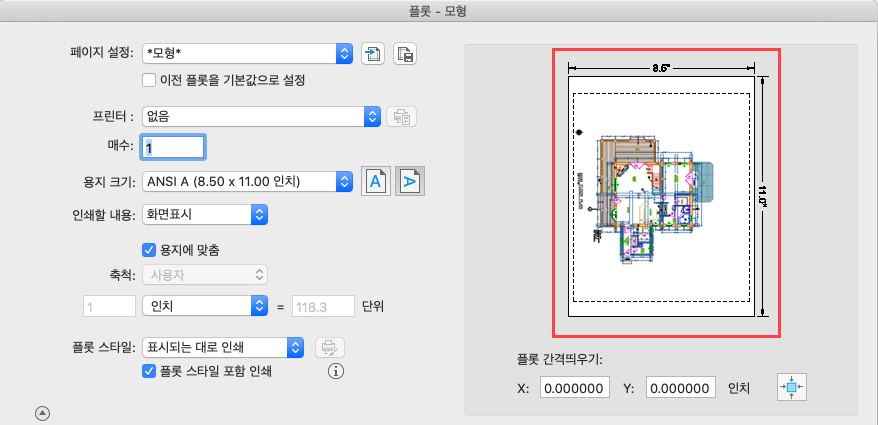
Task: Toggle 이전 플롯을 기본값으로 설정 checkbox
Action: [x=149, y=80]
